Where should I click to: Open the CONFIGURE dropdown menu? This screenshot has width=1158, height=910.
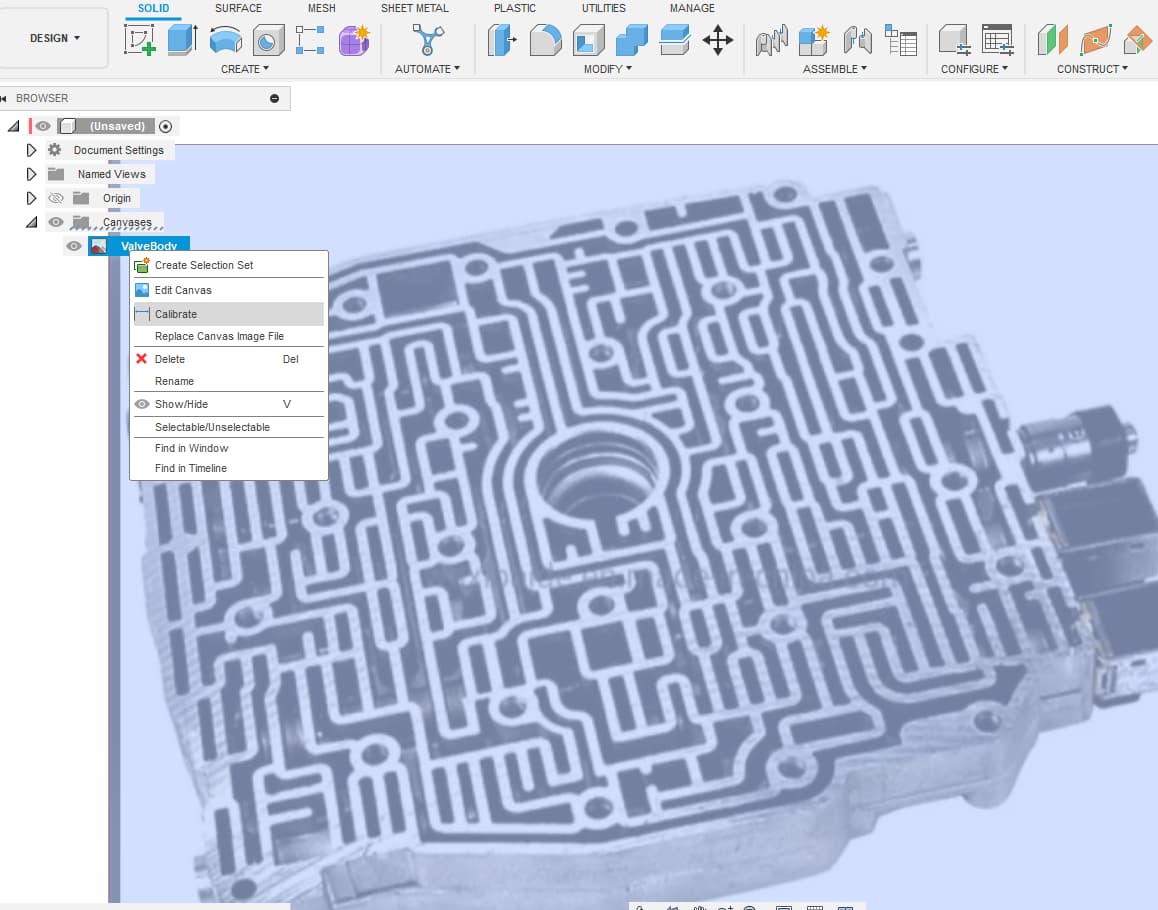(x=974, y=69)
